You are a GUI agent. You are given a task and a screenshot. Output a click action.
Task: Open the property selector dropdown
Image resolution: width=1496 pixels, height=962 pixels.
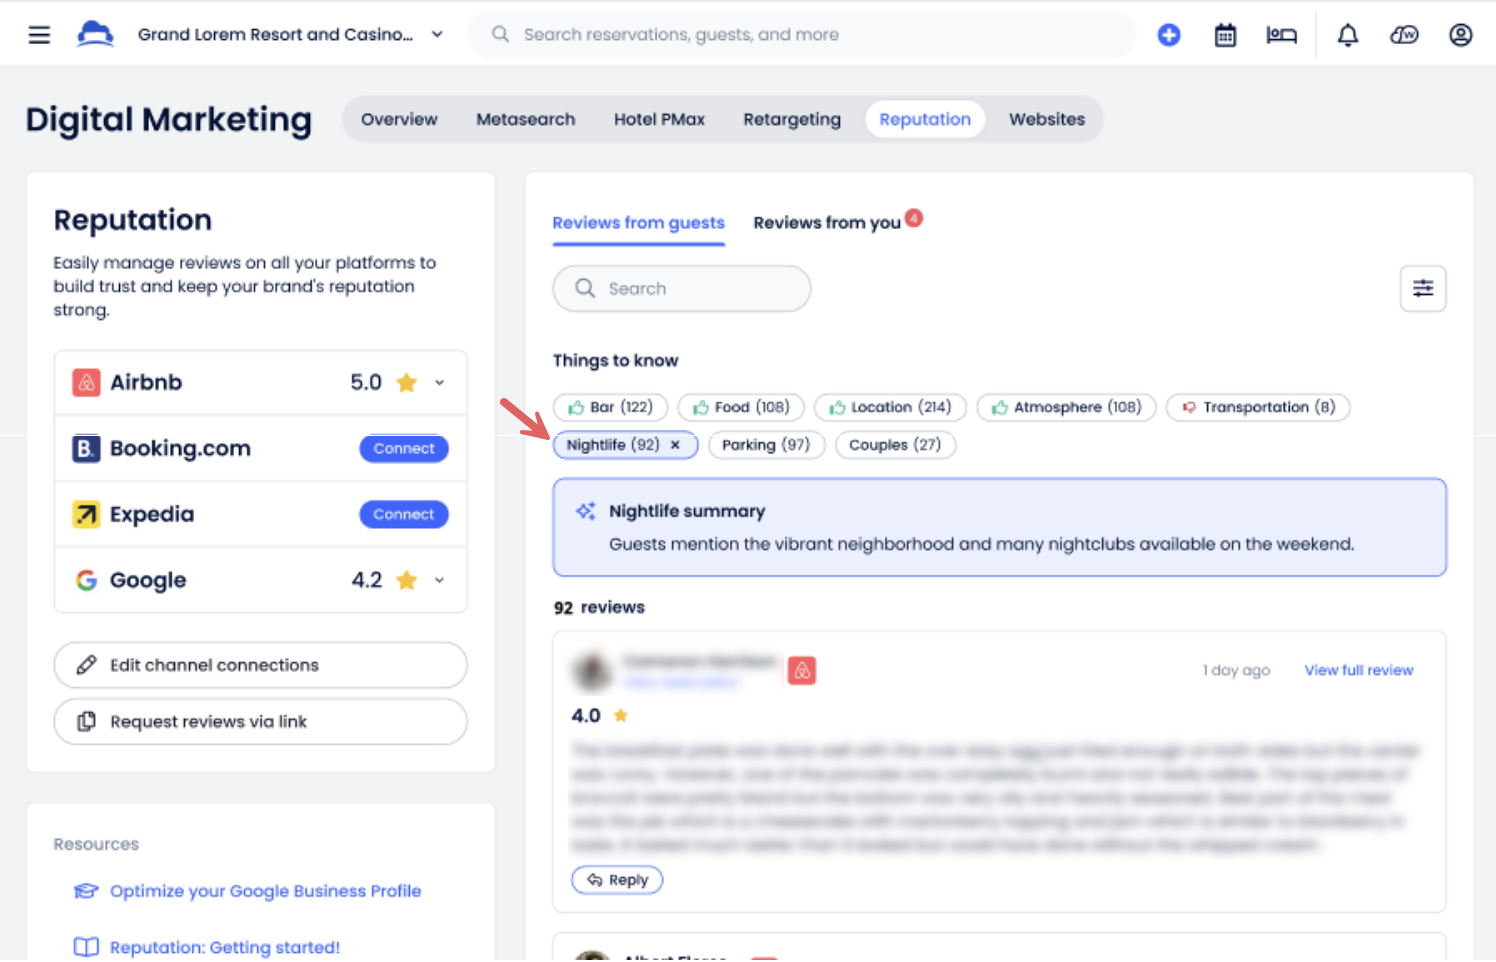pos(437,35)
